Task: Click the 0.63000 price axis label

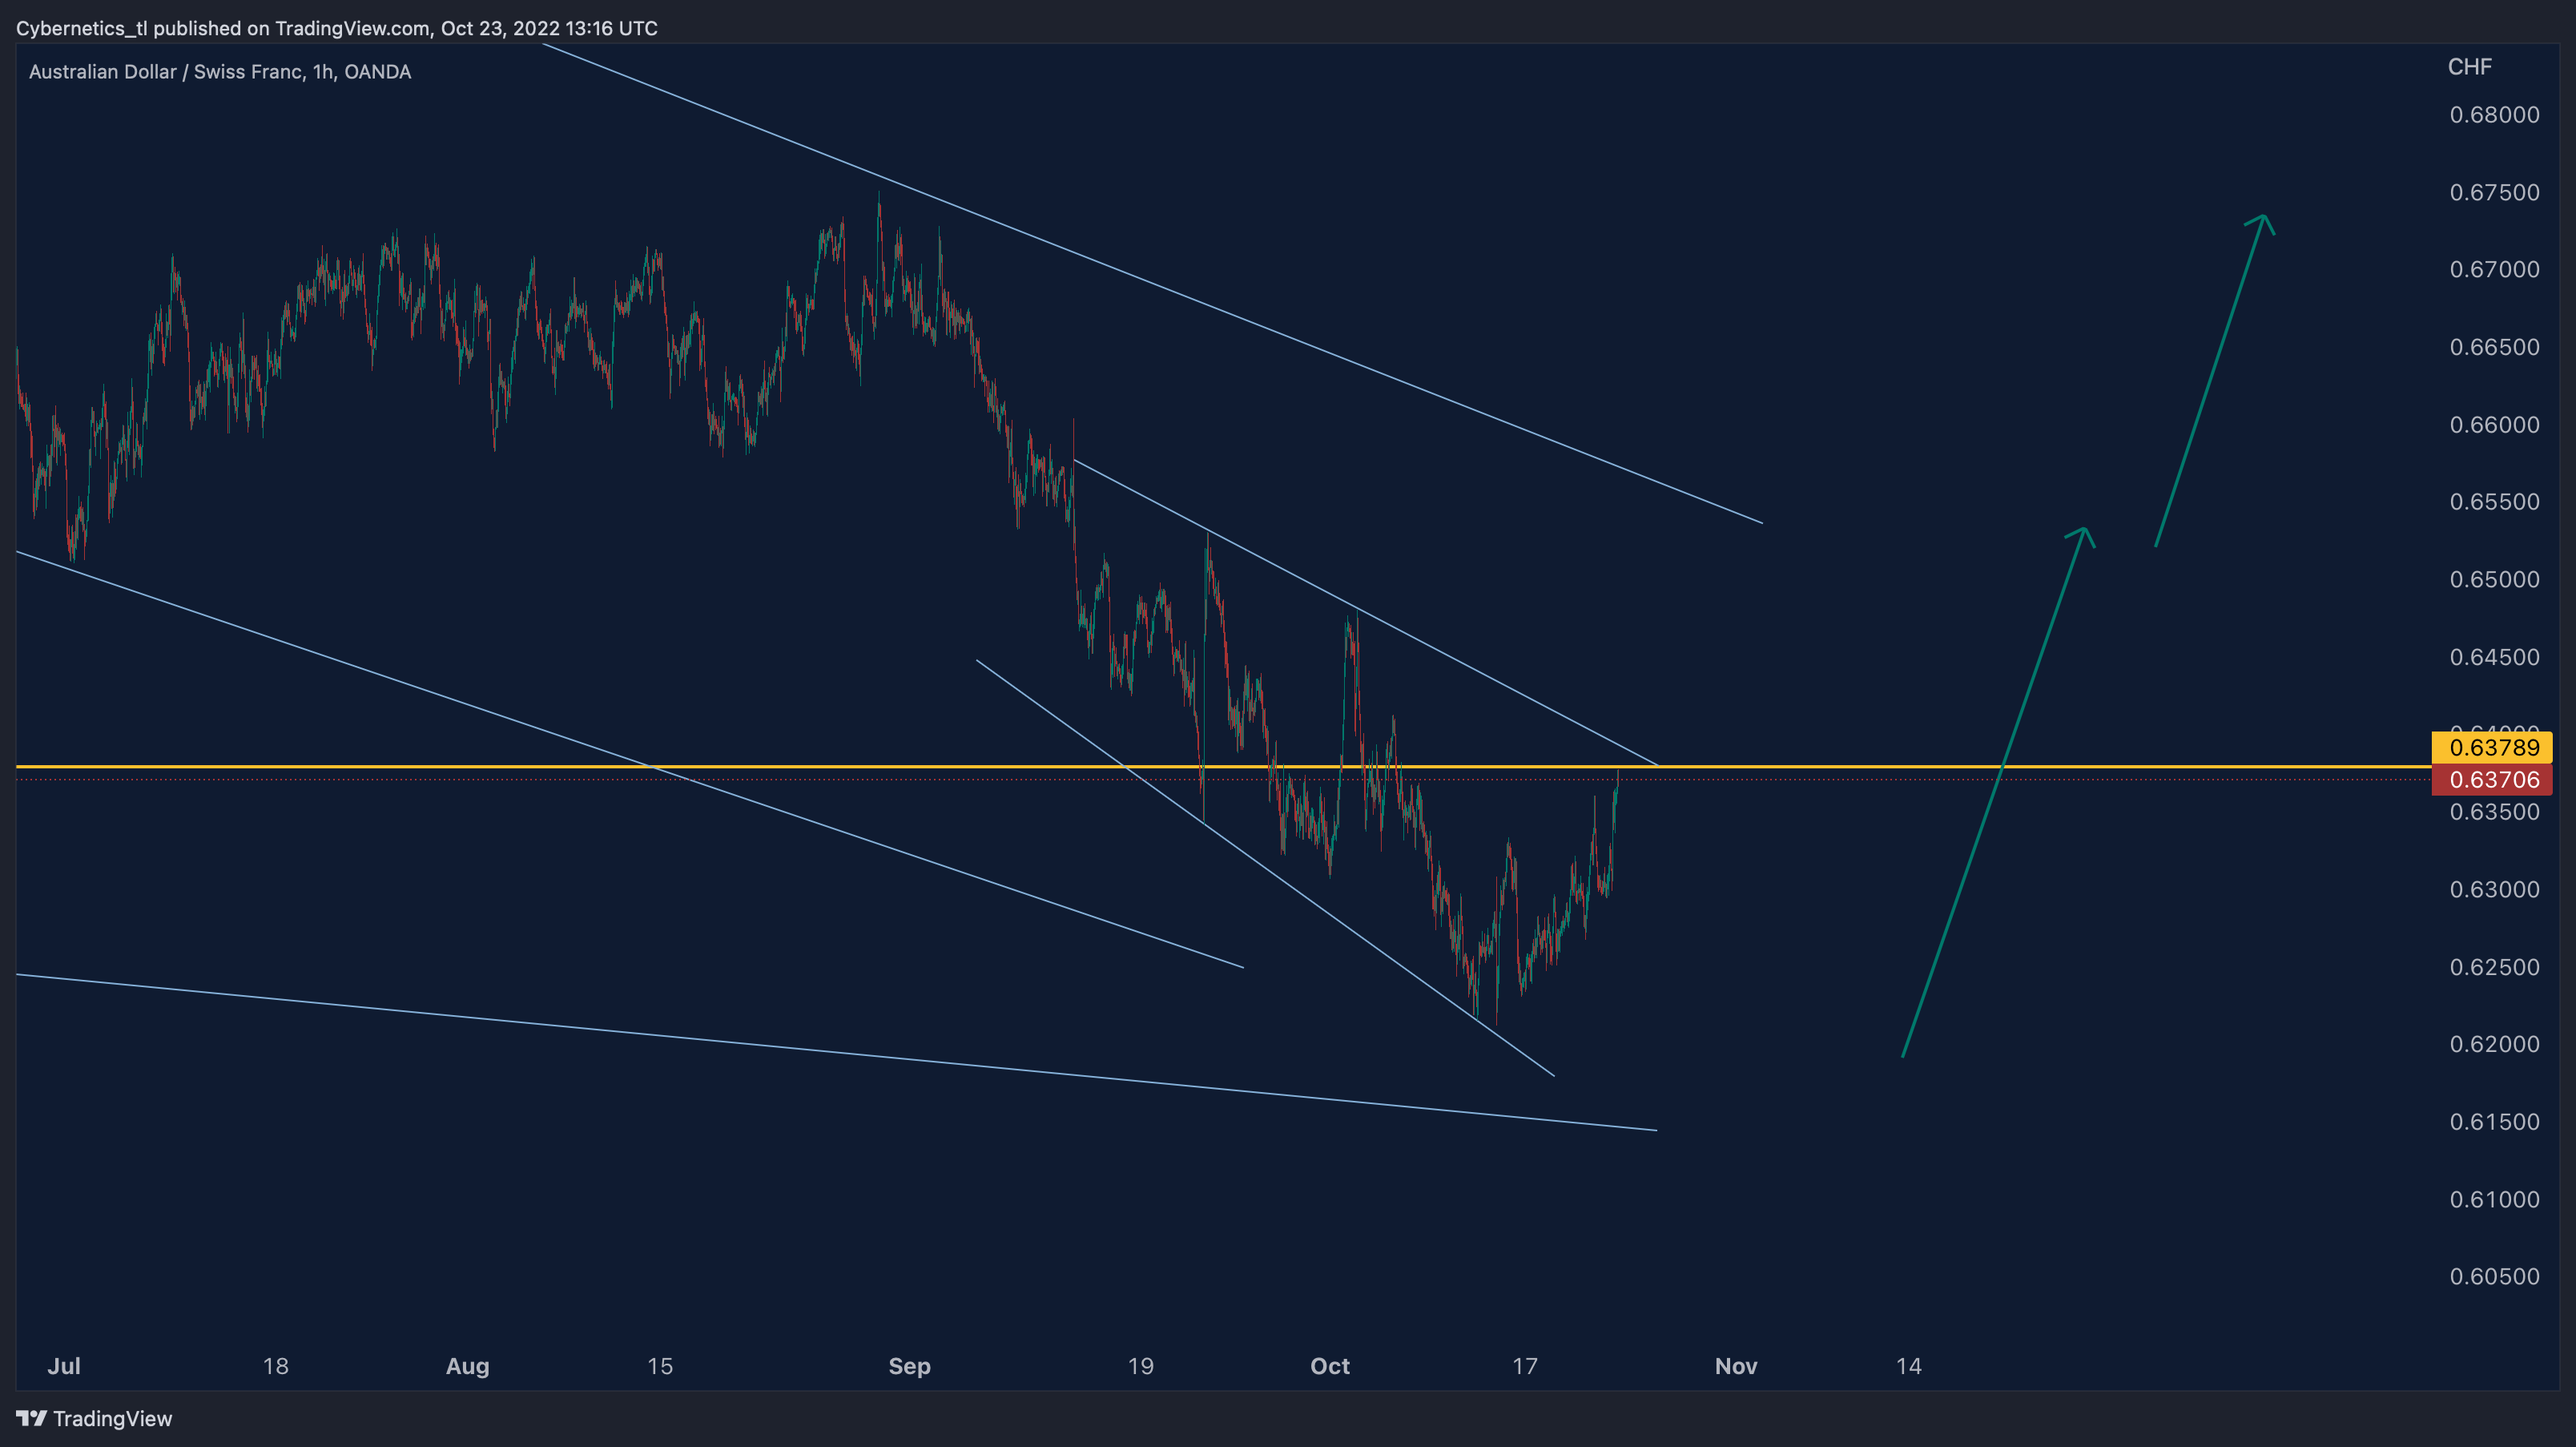Action: click(x=2494, y=889)
